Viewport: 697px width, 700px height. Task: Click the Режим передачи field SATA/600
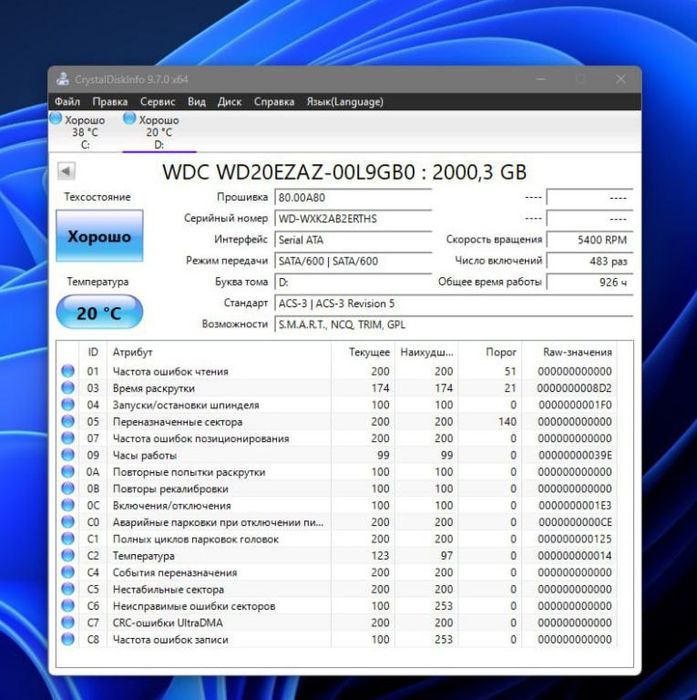tap(353, 261)
